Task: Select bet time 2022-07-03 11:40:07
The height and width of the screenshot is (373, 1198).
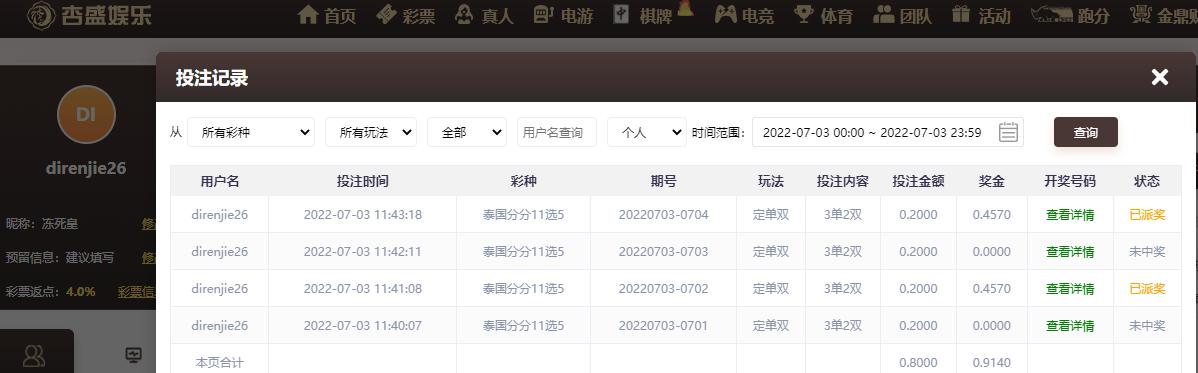Action: [362, 326]
